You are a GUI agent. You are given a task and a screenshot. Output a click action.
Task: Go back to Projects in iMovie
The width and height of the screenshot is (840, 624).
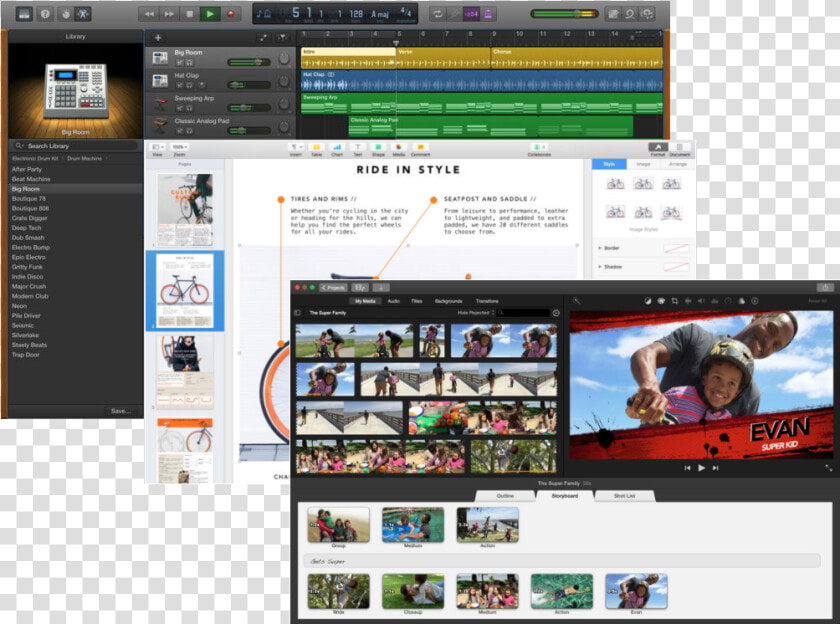click(333, 288)
